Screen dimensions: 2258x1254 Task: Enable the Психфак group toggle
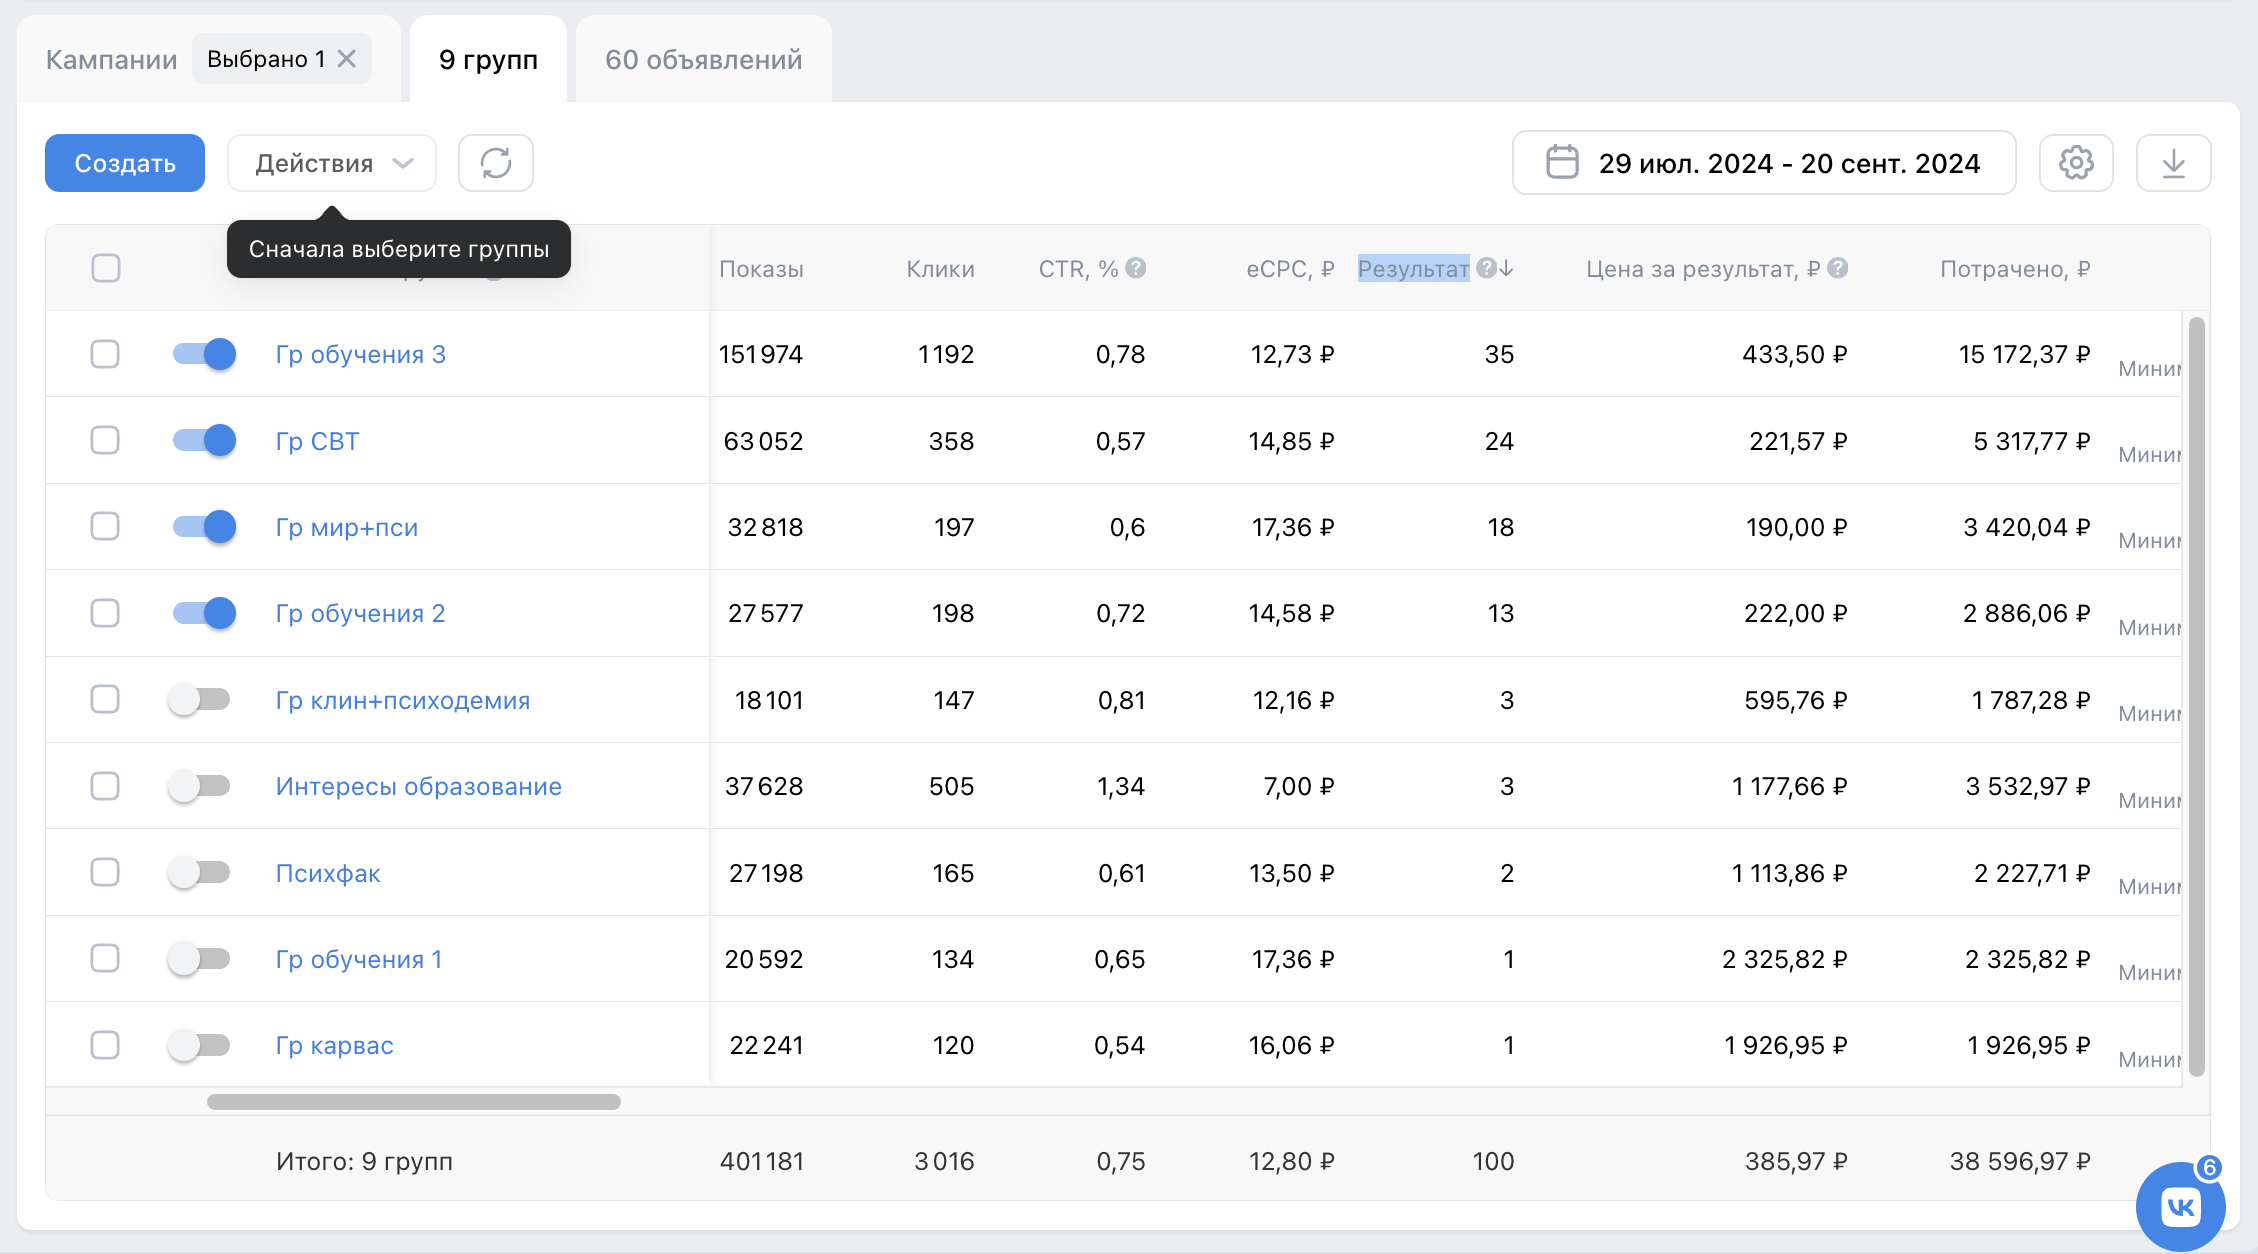[199, 873]
